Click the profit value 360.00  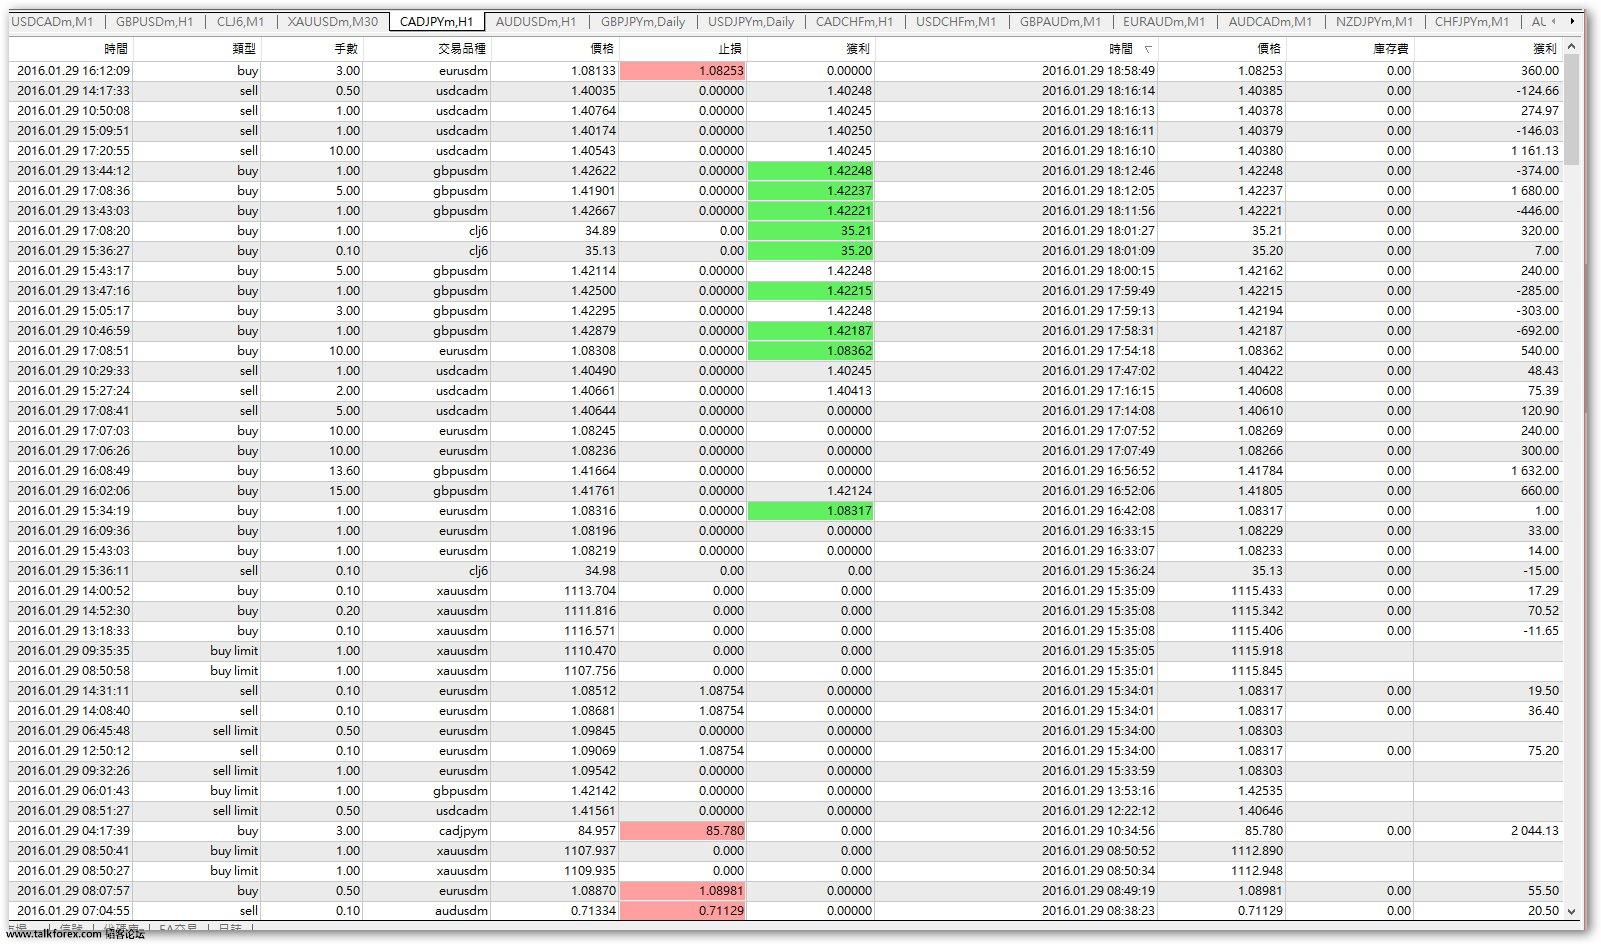1539,71
